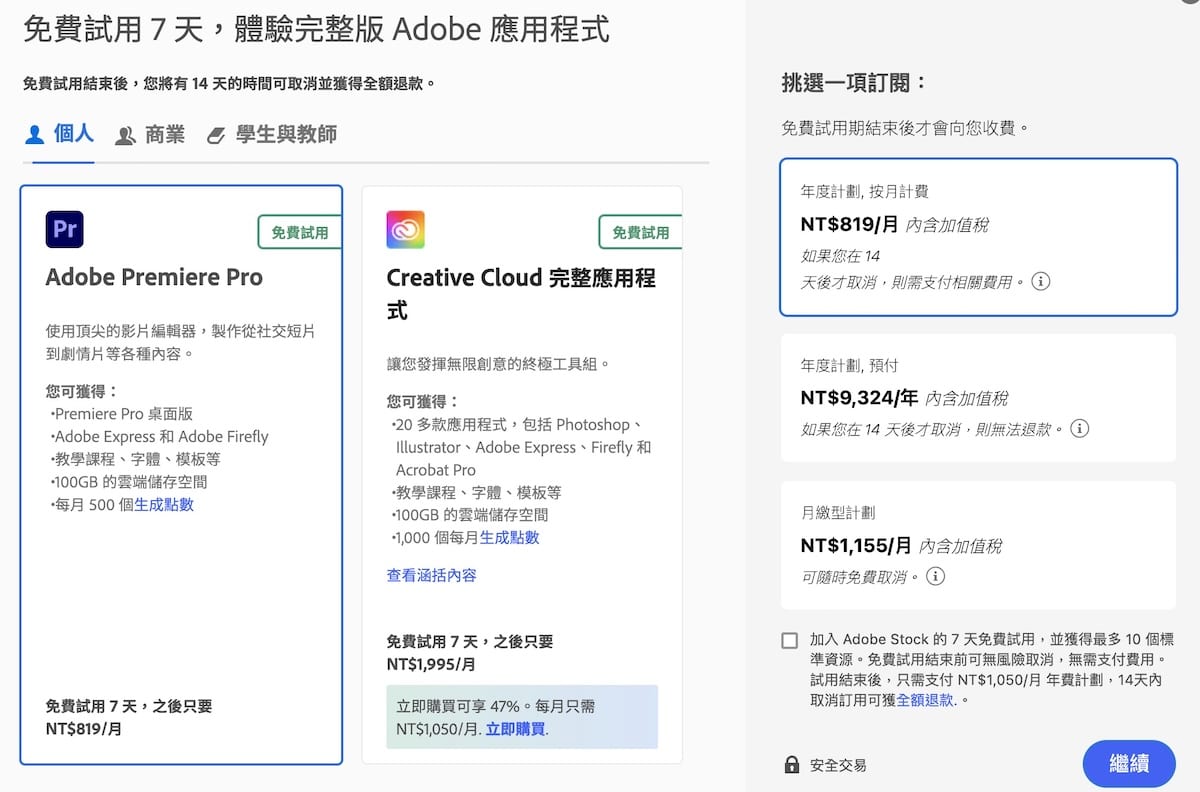Click info icon beside annual prepaid plan
The height and width of the screenshot is (792, 1200).
click(1079, 429)
